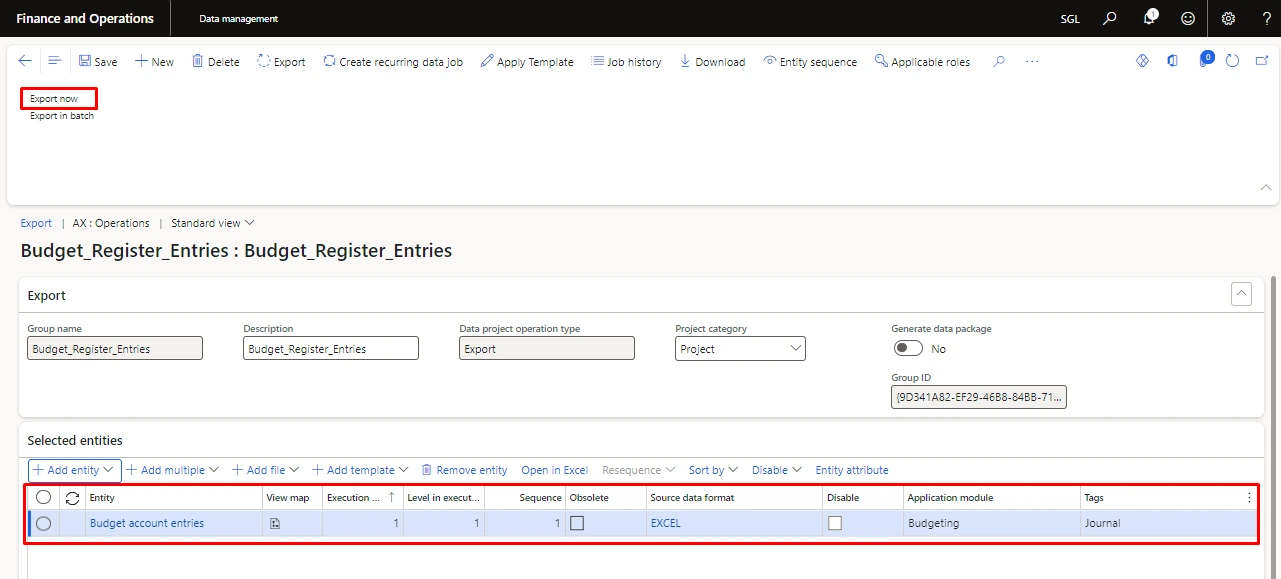1281x579 pixels.
Task: Select Export in batch
Action: click(62, 116)
